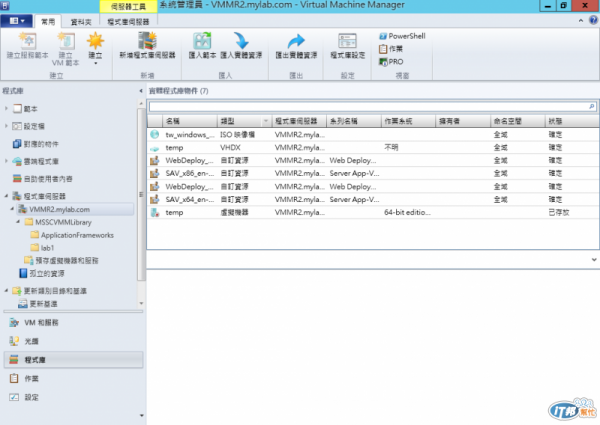The width and height of the screenshot is (600, 425).
Task: Click the 匯入範本 ribbon icon
Action: [202, 40]
